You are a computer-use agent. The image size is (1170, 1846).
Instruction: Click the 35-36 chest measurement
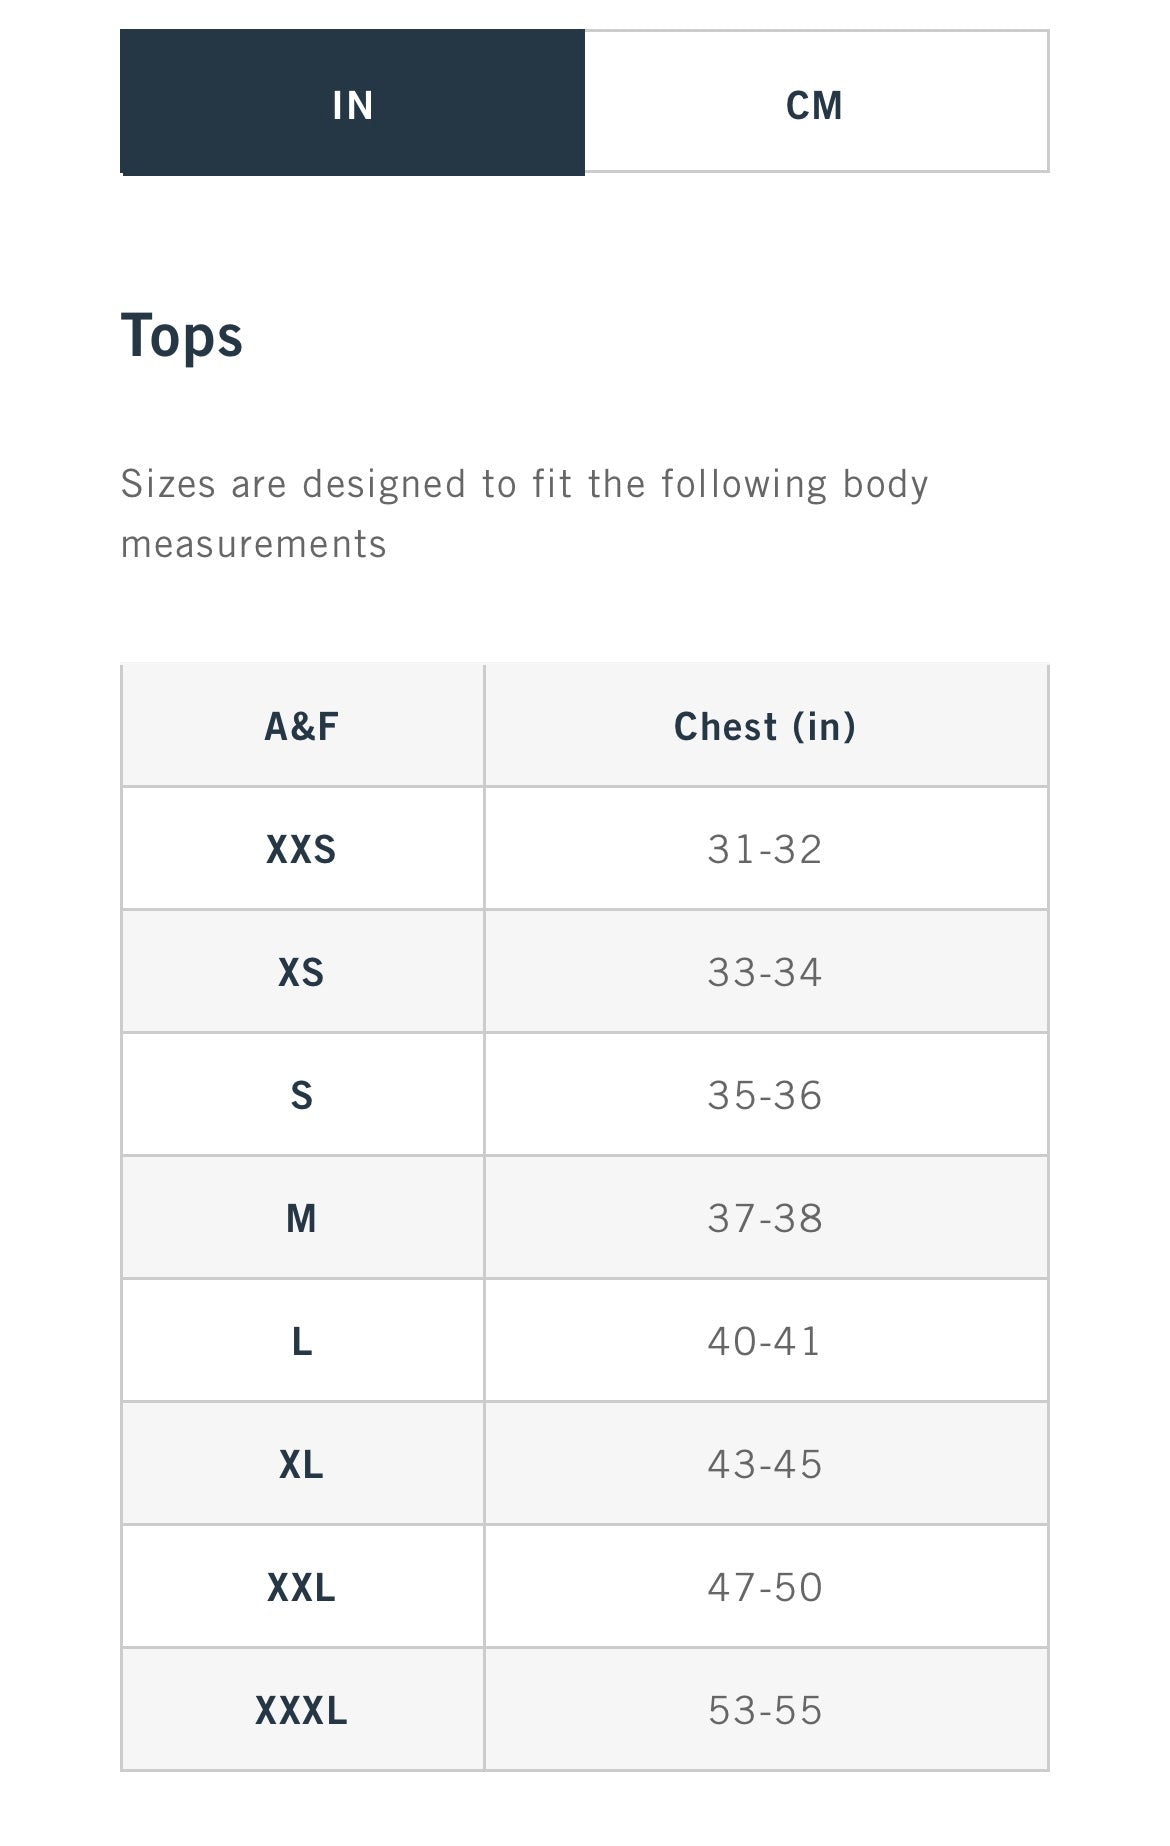pyautogui.click(x=765, y=1095)
